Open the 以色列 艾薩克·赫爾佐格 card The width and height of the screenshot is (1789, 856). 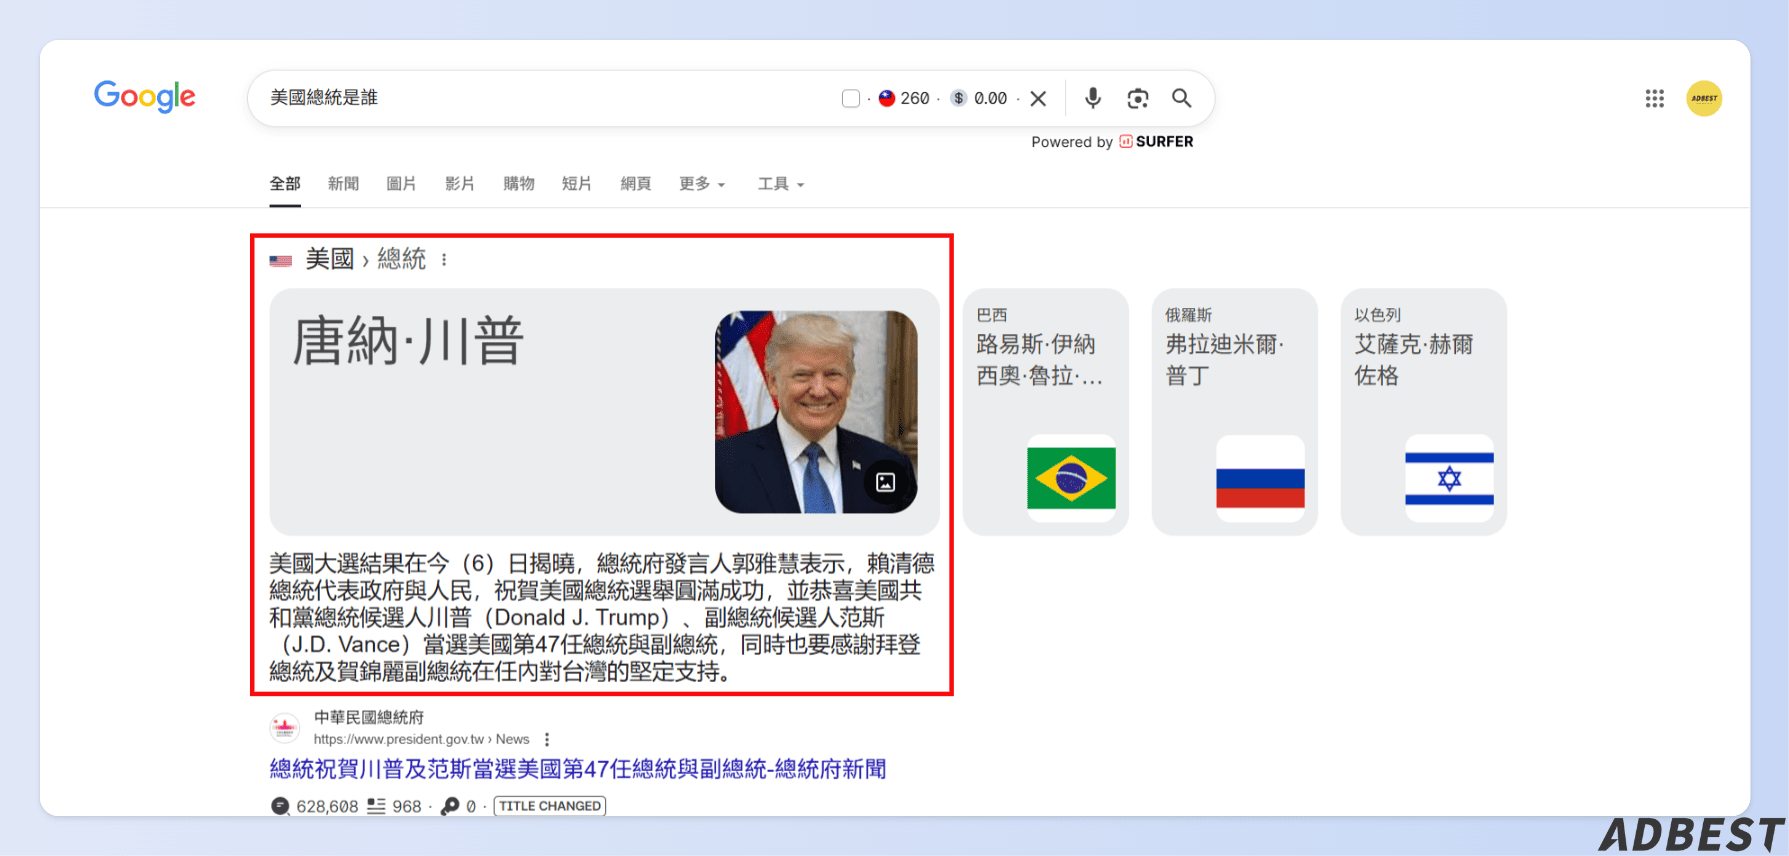(x=1424, y=412)
